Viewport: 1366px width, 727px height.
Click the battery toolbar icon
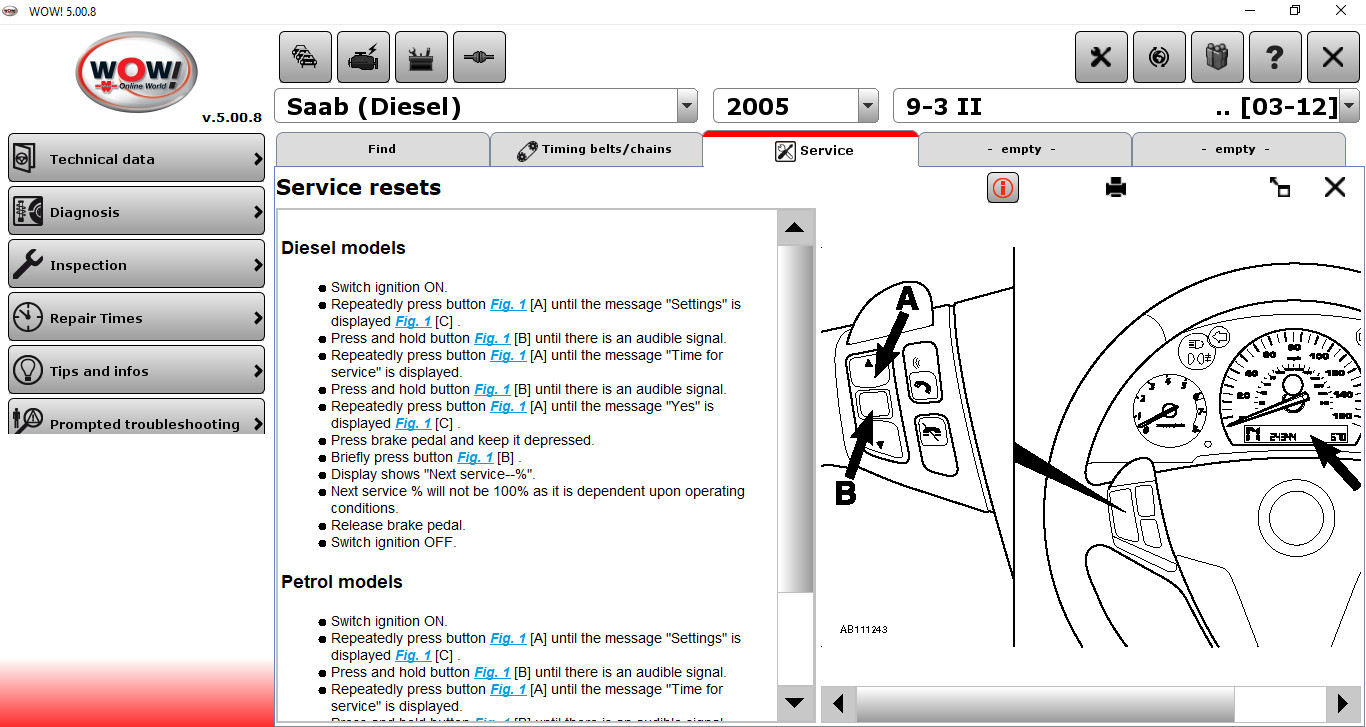pos(421,57)
